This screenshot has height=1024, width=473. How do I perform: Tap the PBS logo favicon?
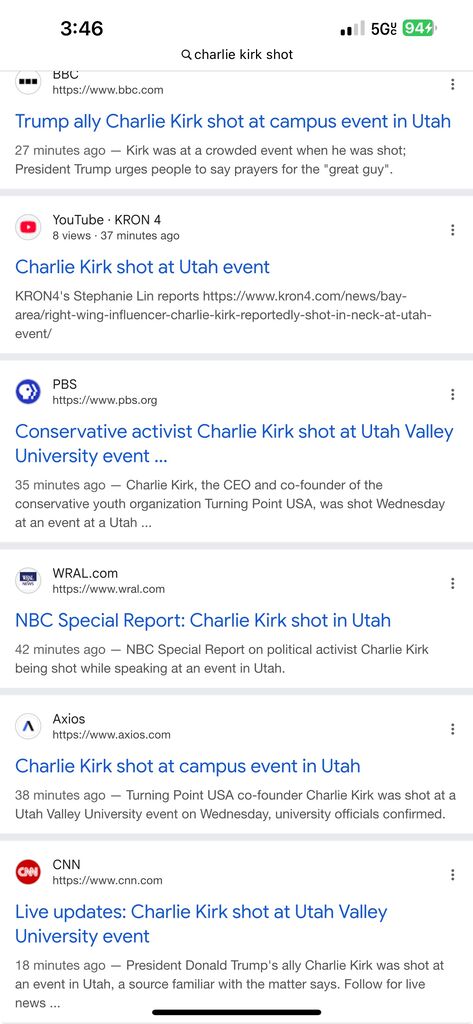[x=28, y=392]
